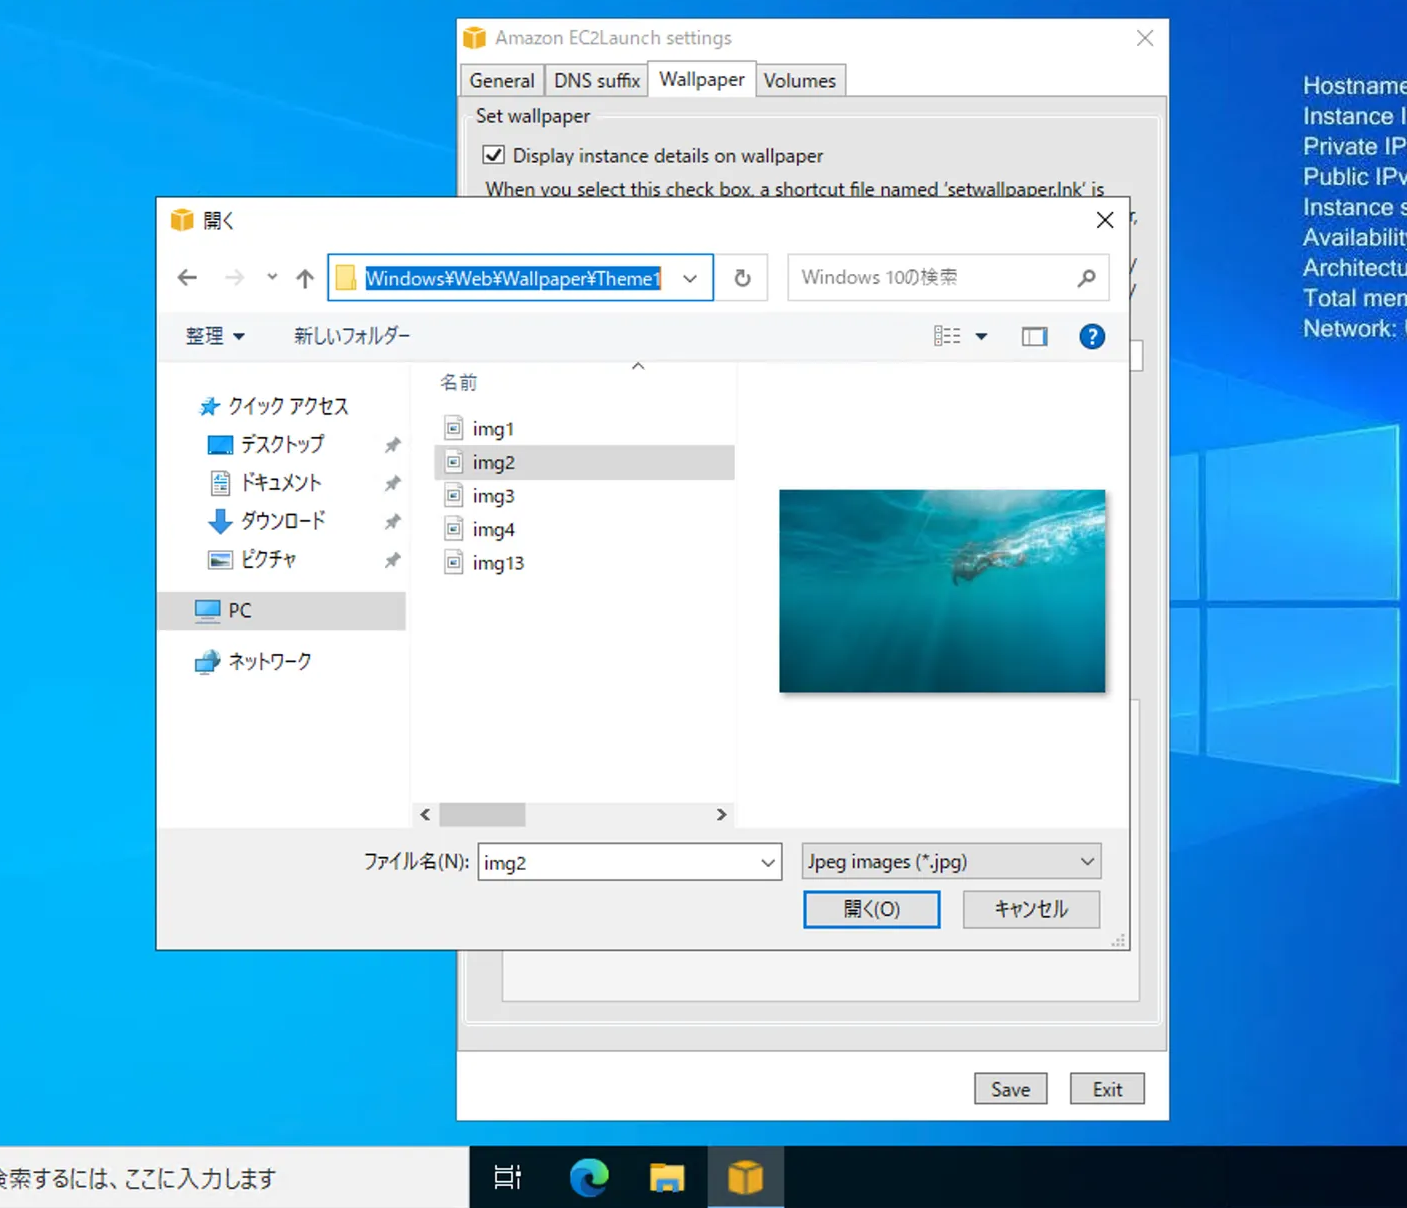Open ドキュメント in sidebar
This screenshot has height=1208, width=1407.
(x=267, y=483)
